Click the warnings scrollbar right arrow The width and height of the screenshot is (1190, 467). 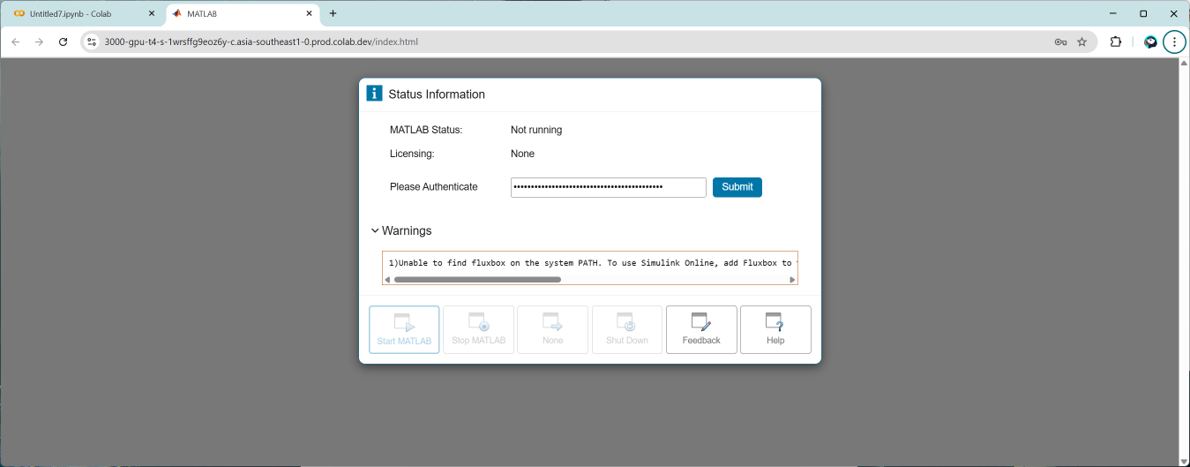[792, 279]
